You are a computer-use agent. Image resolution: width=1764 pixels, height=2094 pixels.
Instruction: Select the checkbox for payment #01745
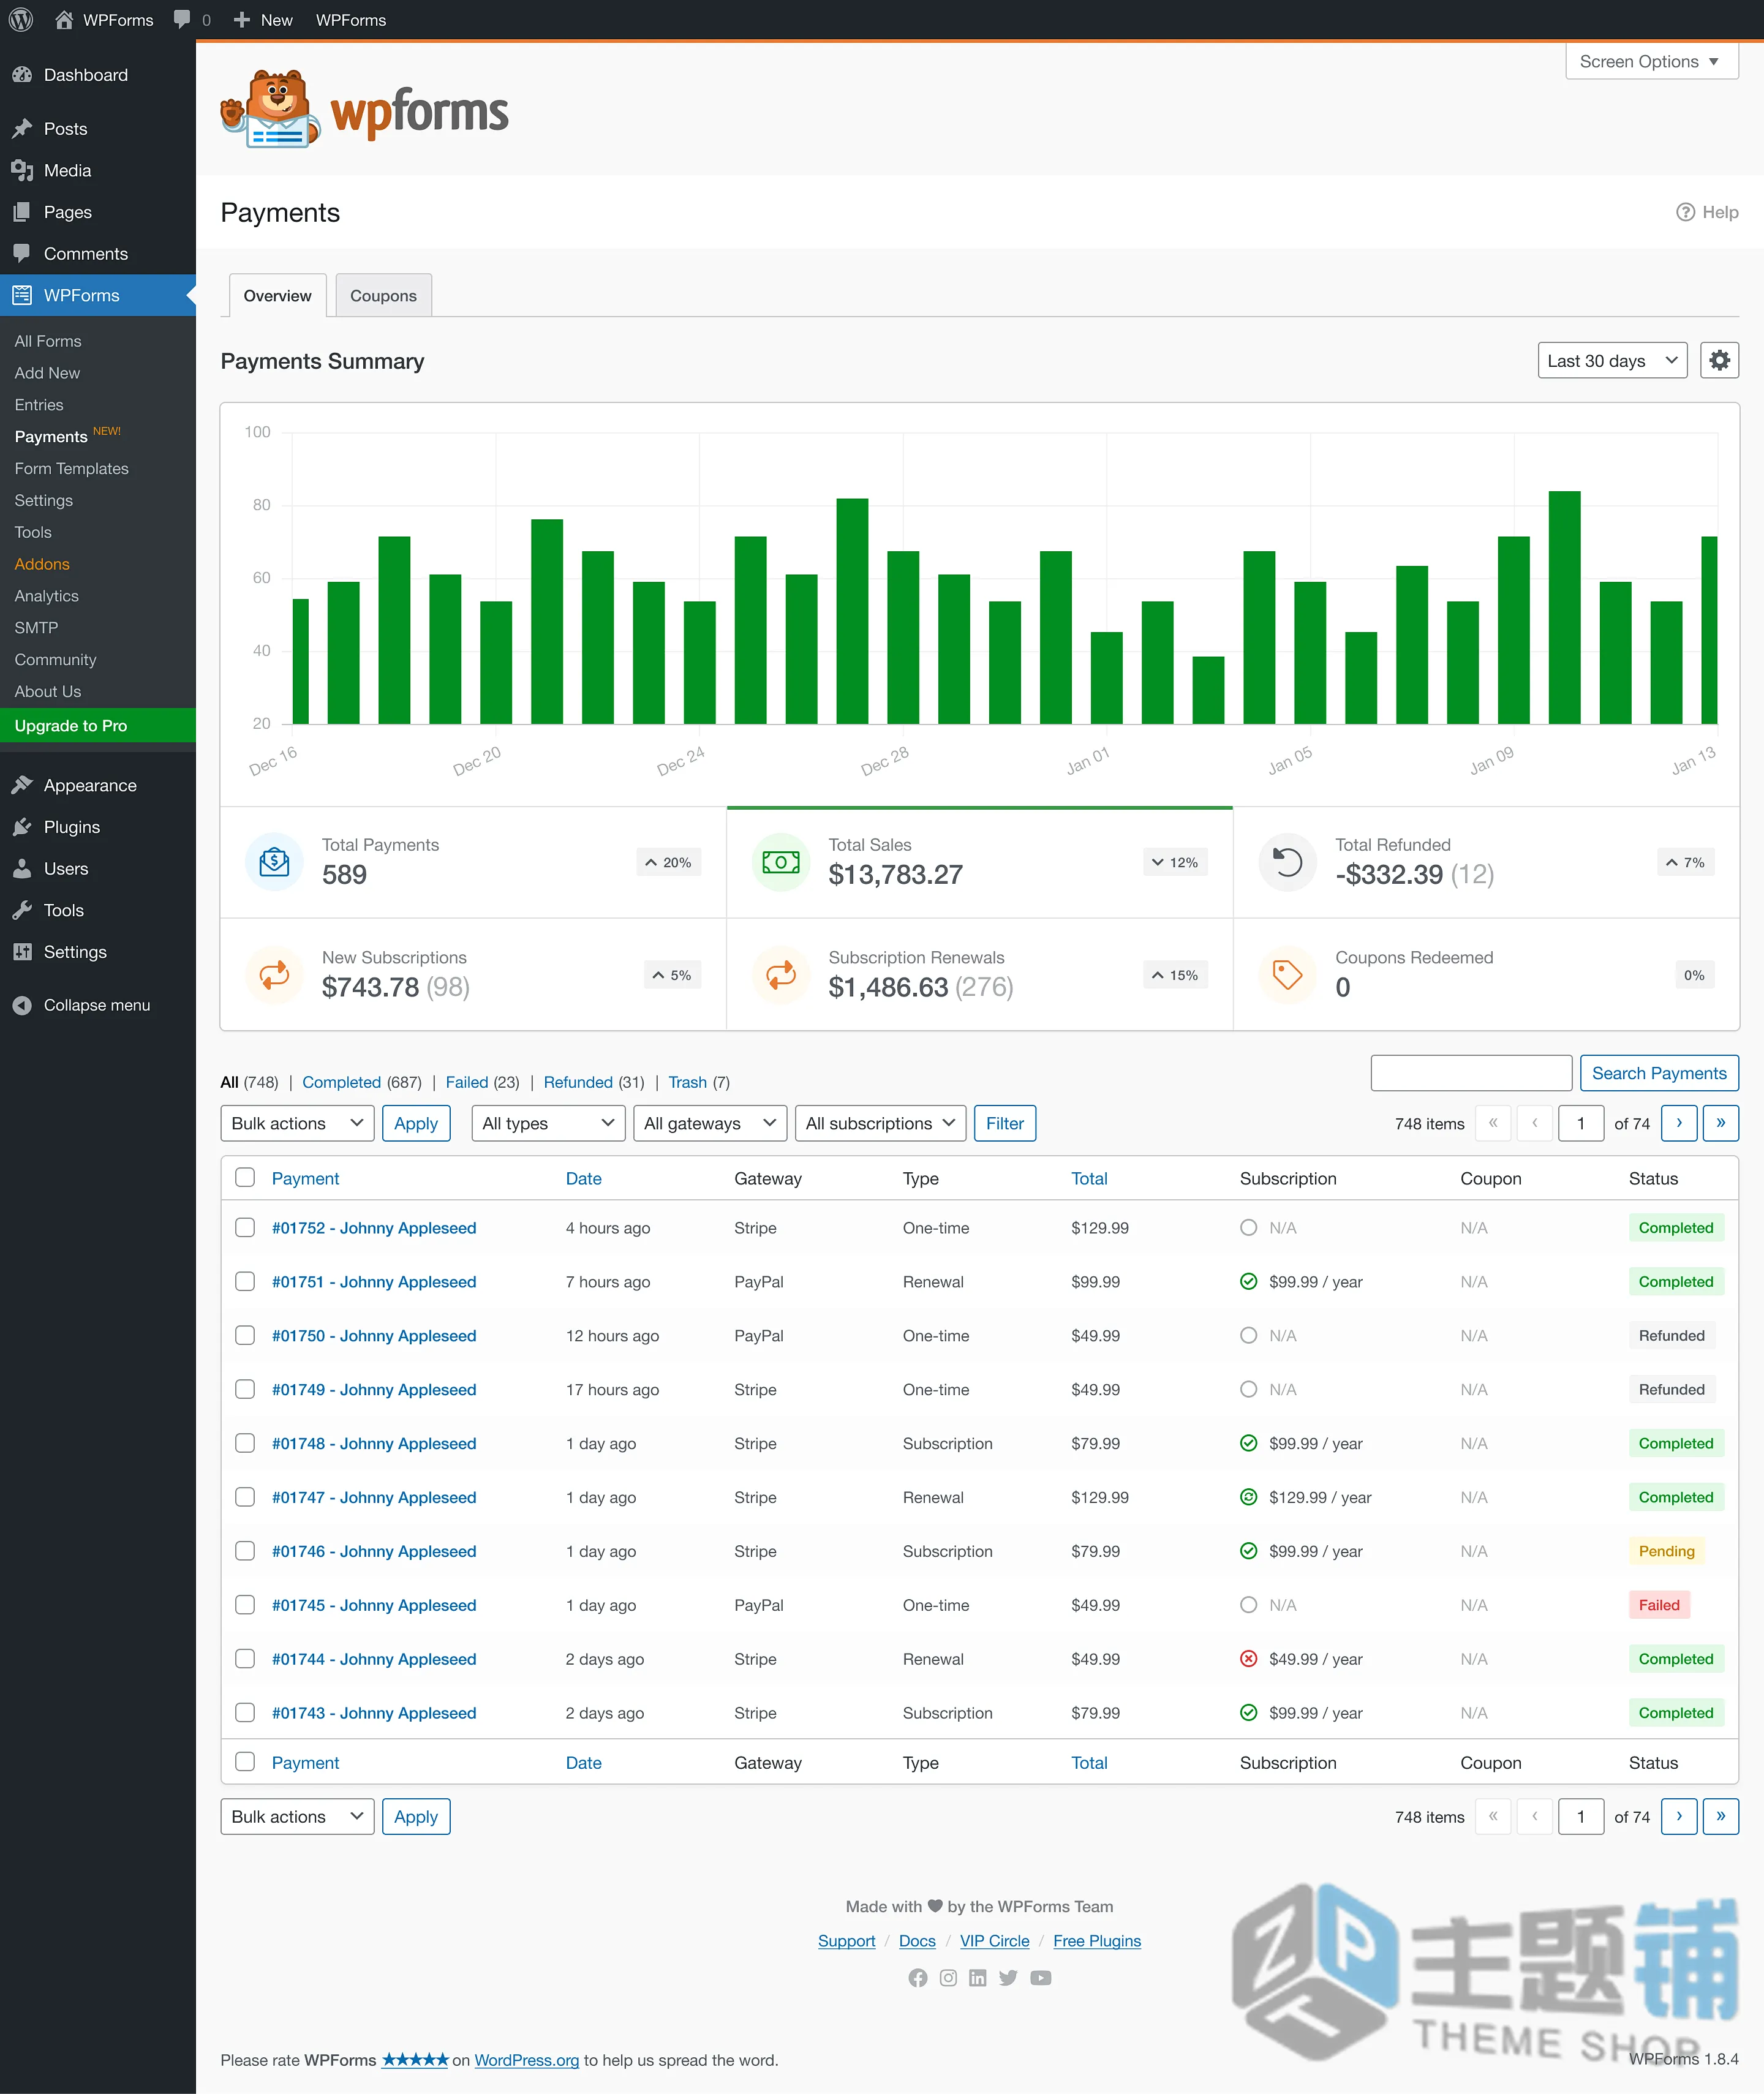[245, 1605]
